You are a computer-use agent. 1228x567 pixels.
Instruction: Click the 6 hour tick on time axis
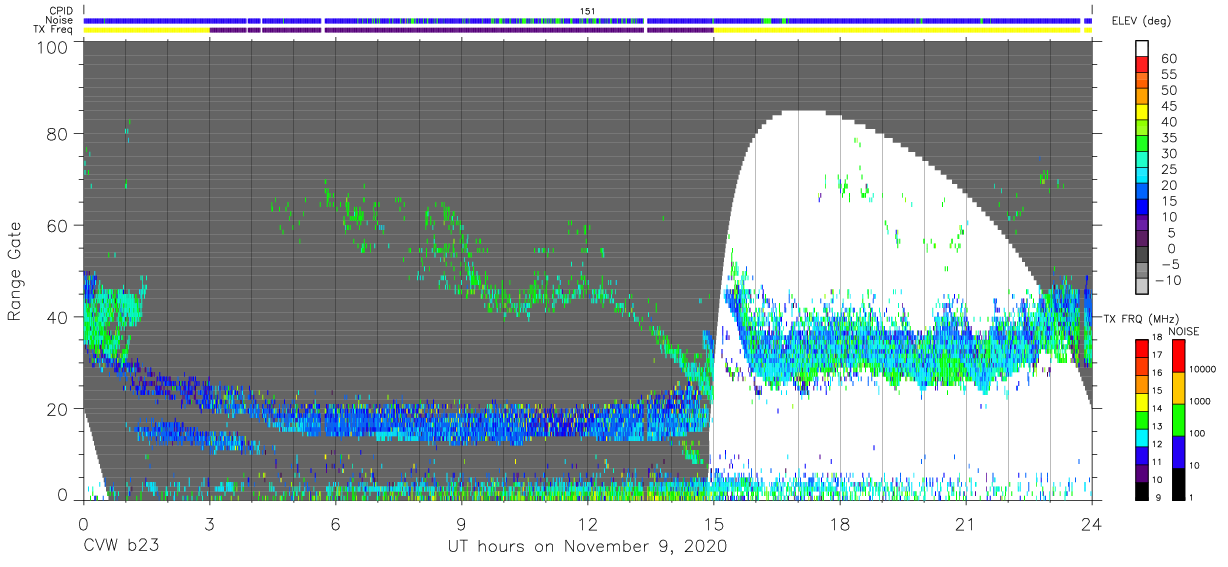tap(335, 523)
